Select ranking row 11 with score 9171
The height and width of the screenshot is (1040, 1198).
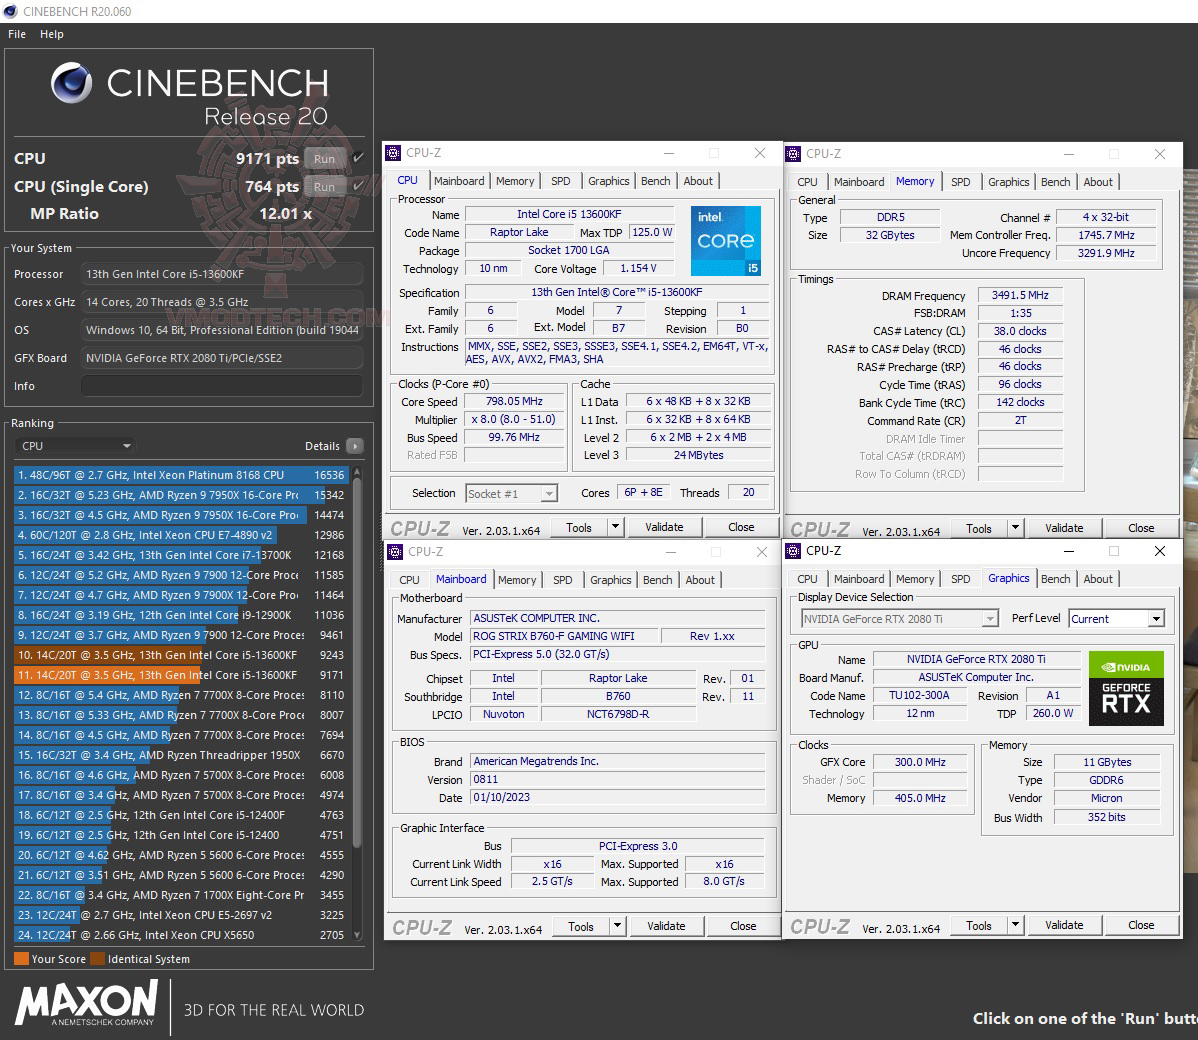point(180,676)
